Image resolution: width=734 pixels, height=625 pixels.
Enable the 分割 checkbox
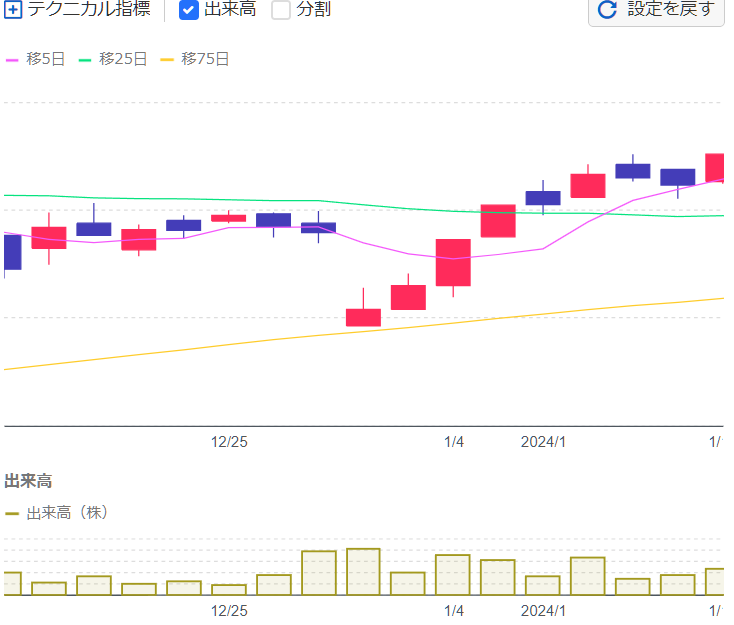(281, 10)
